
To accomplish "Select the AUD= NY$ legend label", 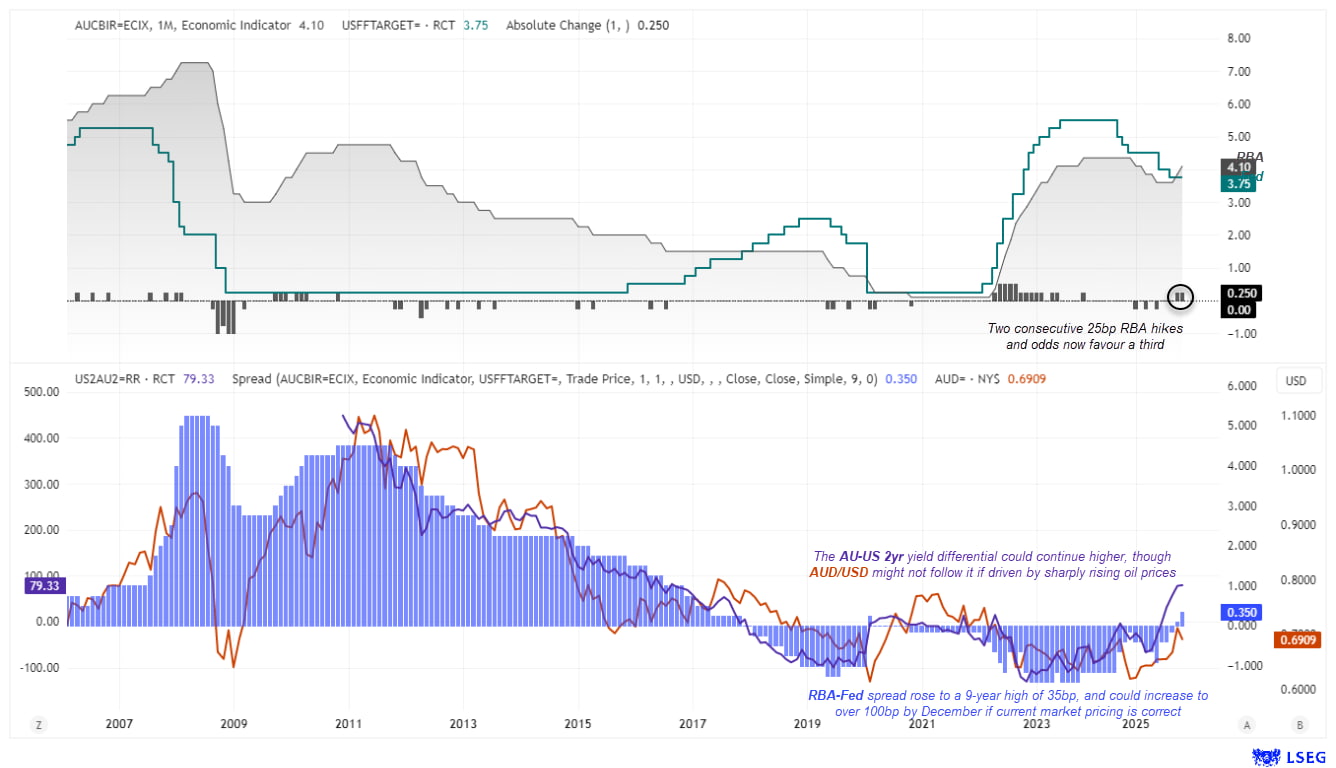I will [x=965, y=379].
